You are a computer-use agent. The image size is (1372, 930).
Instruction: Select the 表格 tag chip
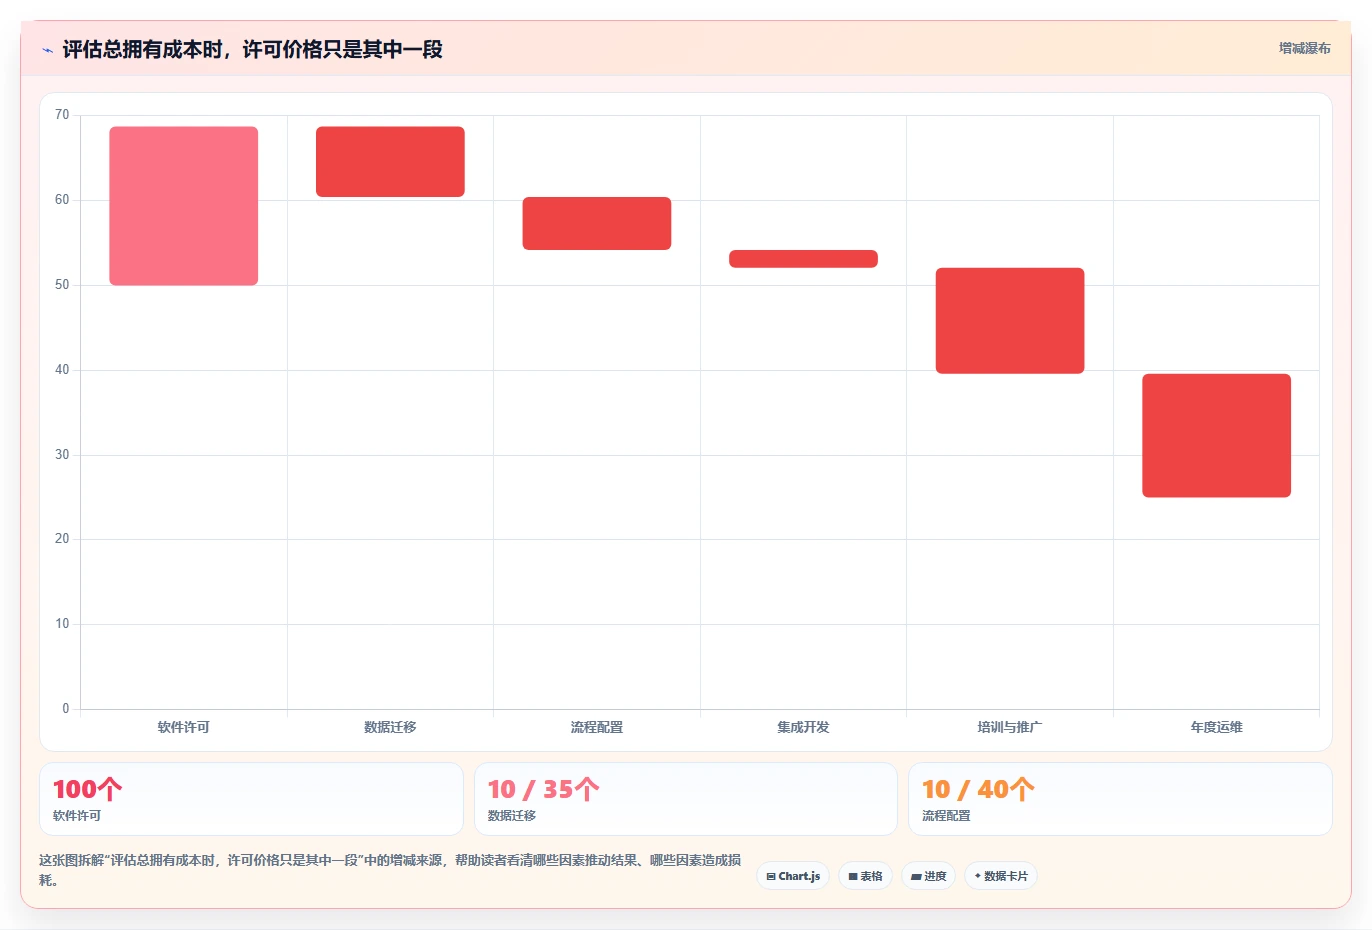[x=865, y=876]
